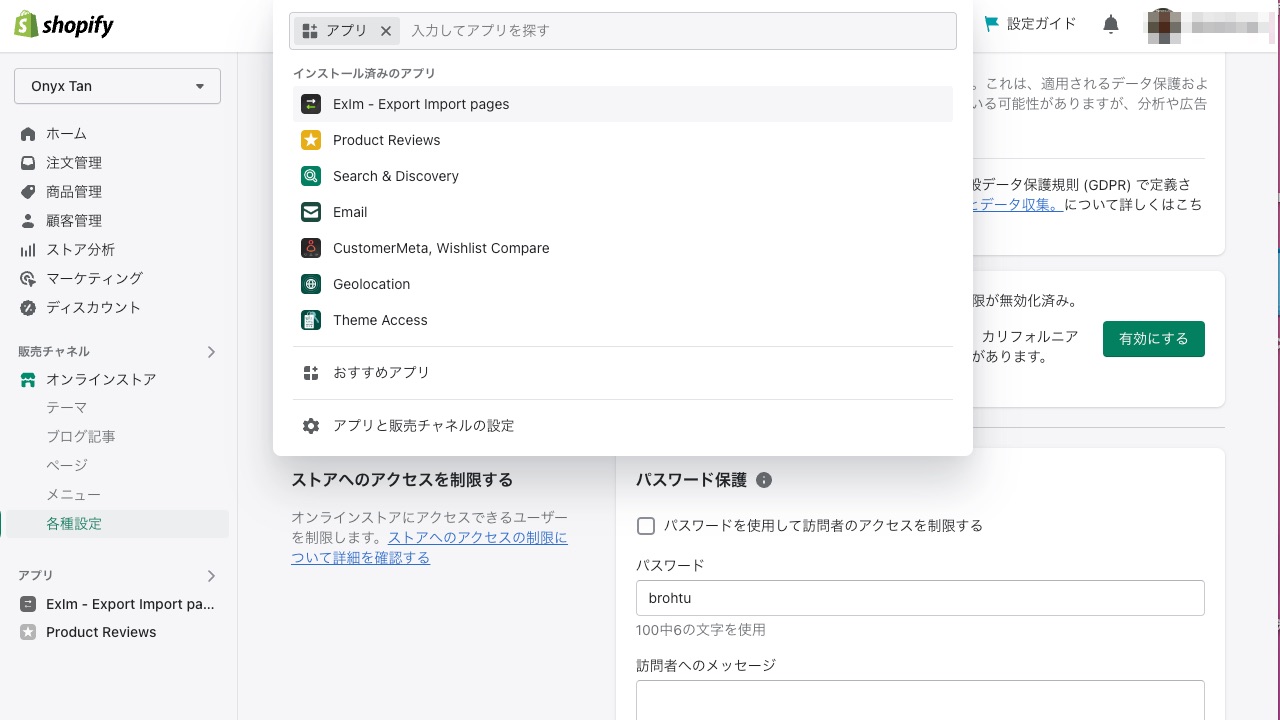Image resolution: width=1280 pixels, height=720 pixels.
Task: Select CustomerMeta, Wishlist Compare app
Action: pos(623,248)
